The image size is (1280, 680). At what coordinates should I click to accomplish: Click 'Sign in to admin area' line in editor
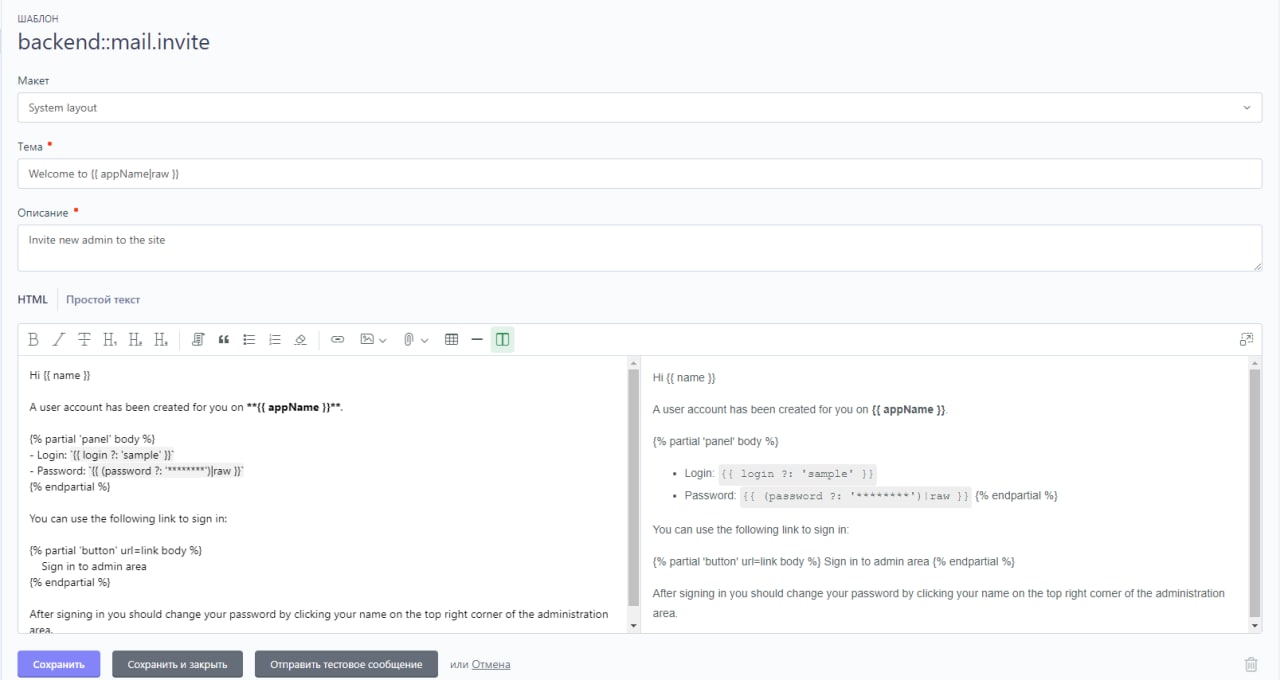coord(94,566)
